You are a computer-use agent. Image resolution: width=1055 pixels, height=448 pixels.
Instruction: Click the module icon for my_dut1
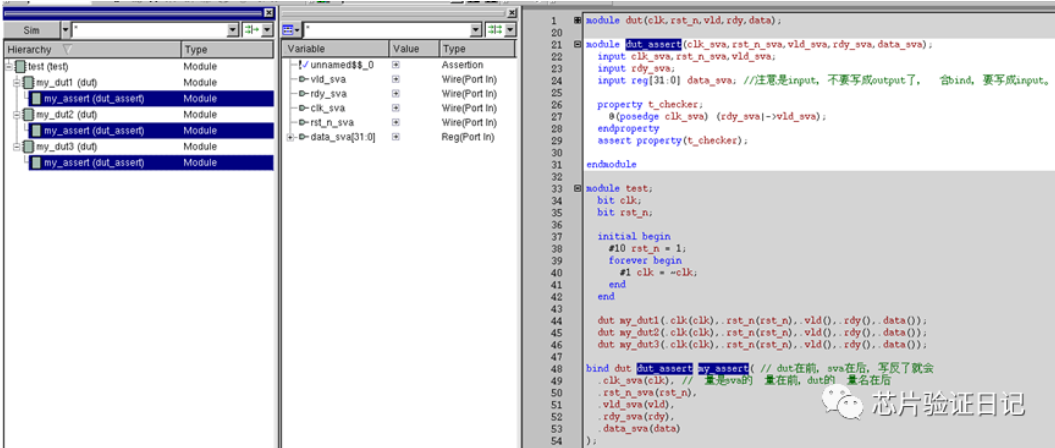pos(29,82)
